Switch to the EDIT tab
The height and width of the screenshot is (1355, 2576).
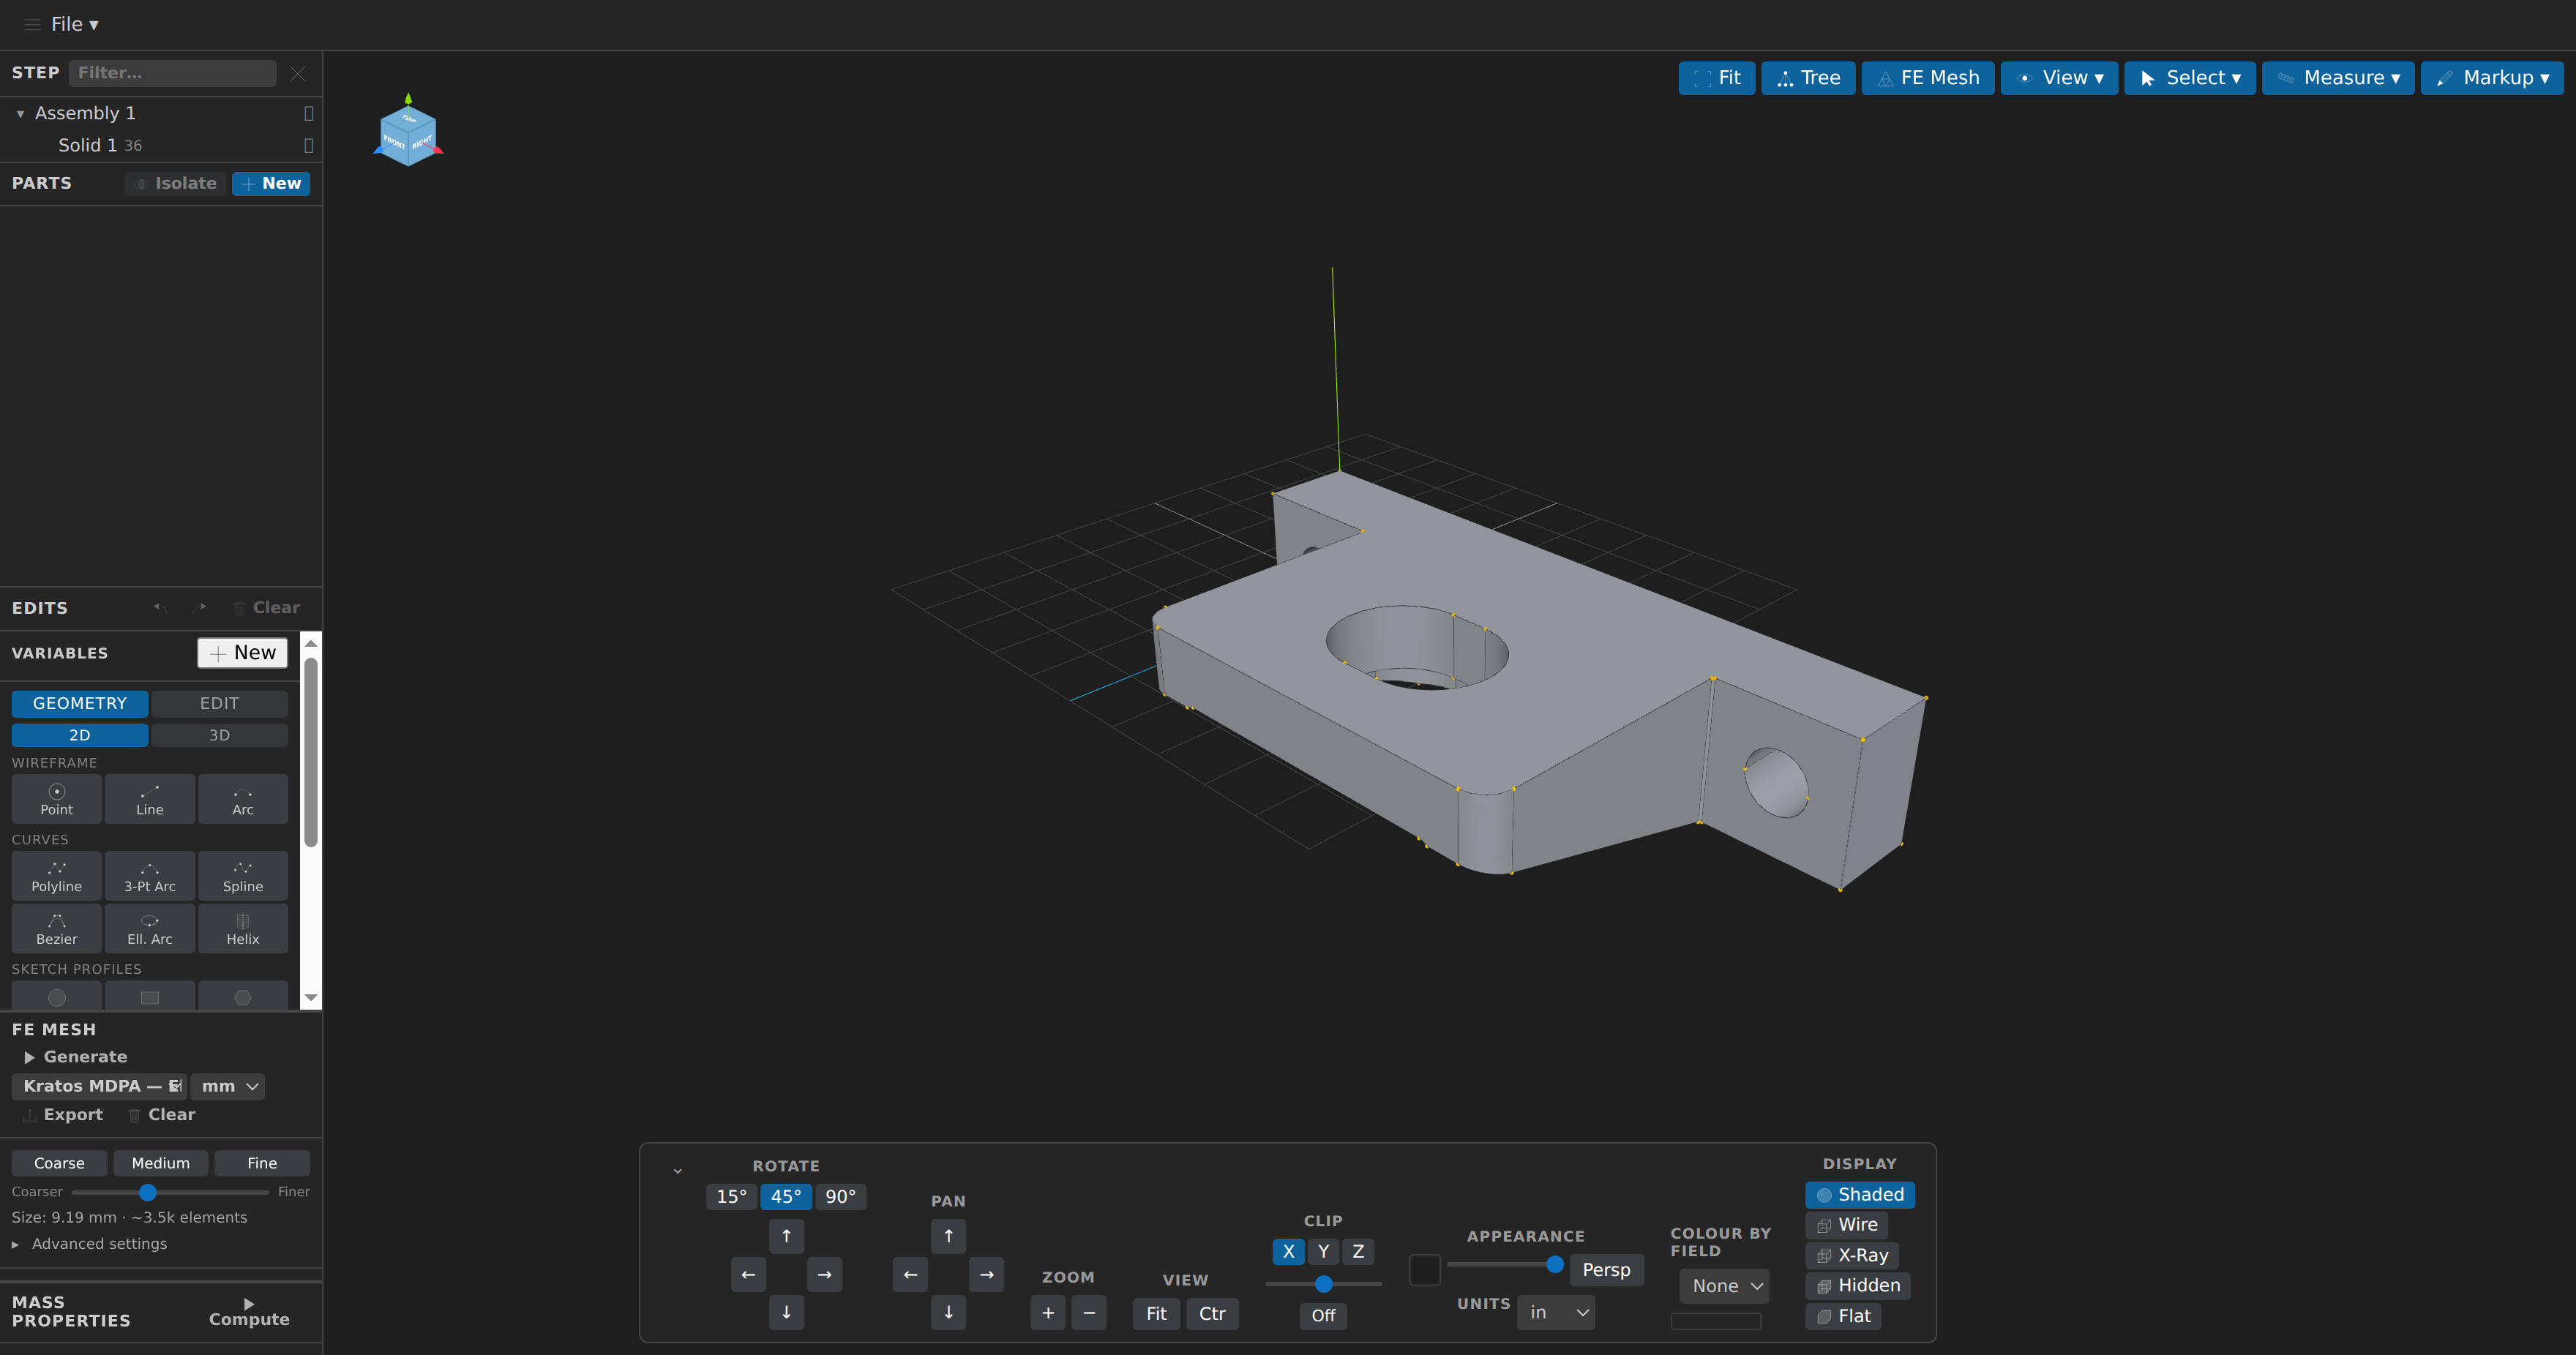(x=219, y=704)
